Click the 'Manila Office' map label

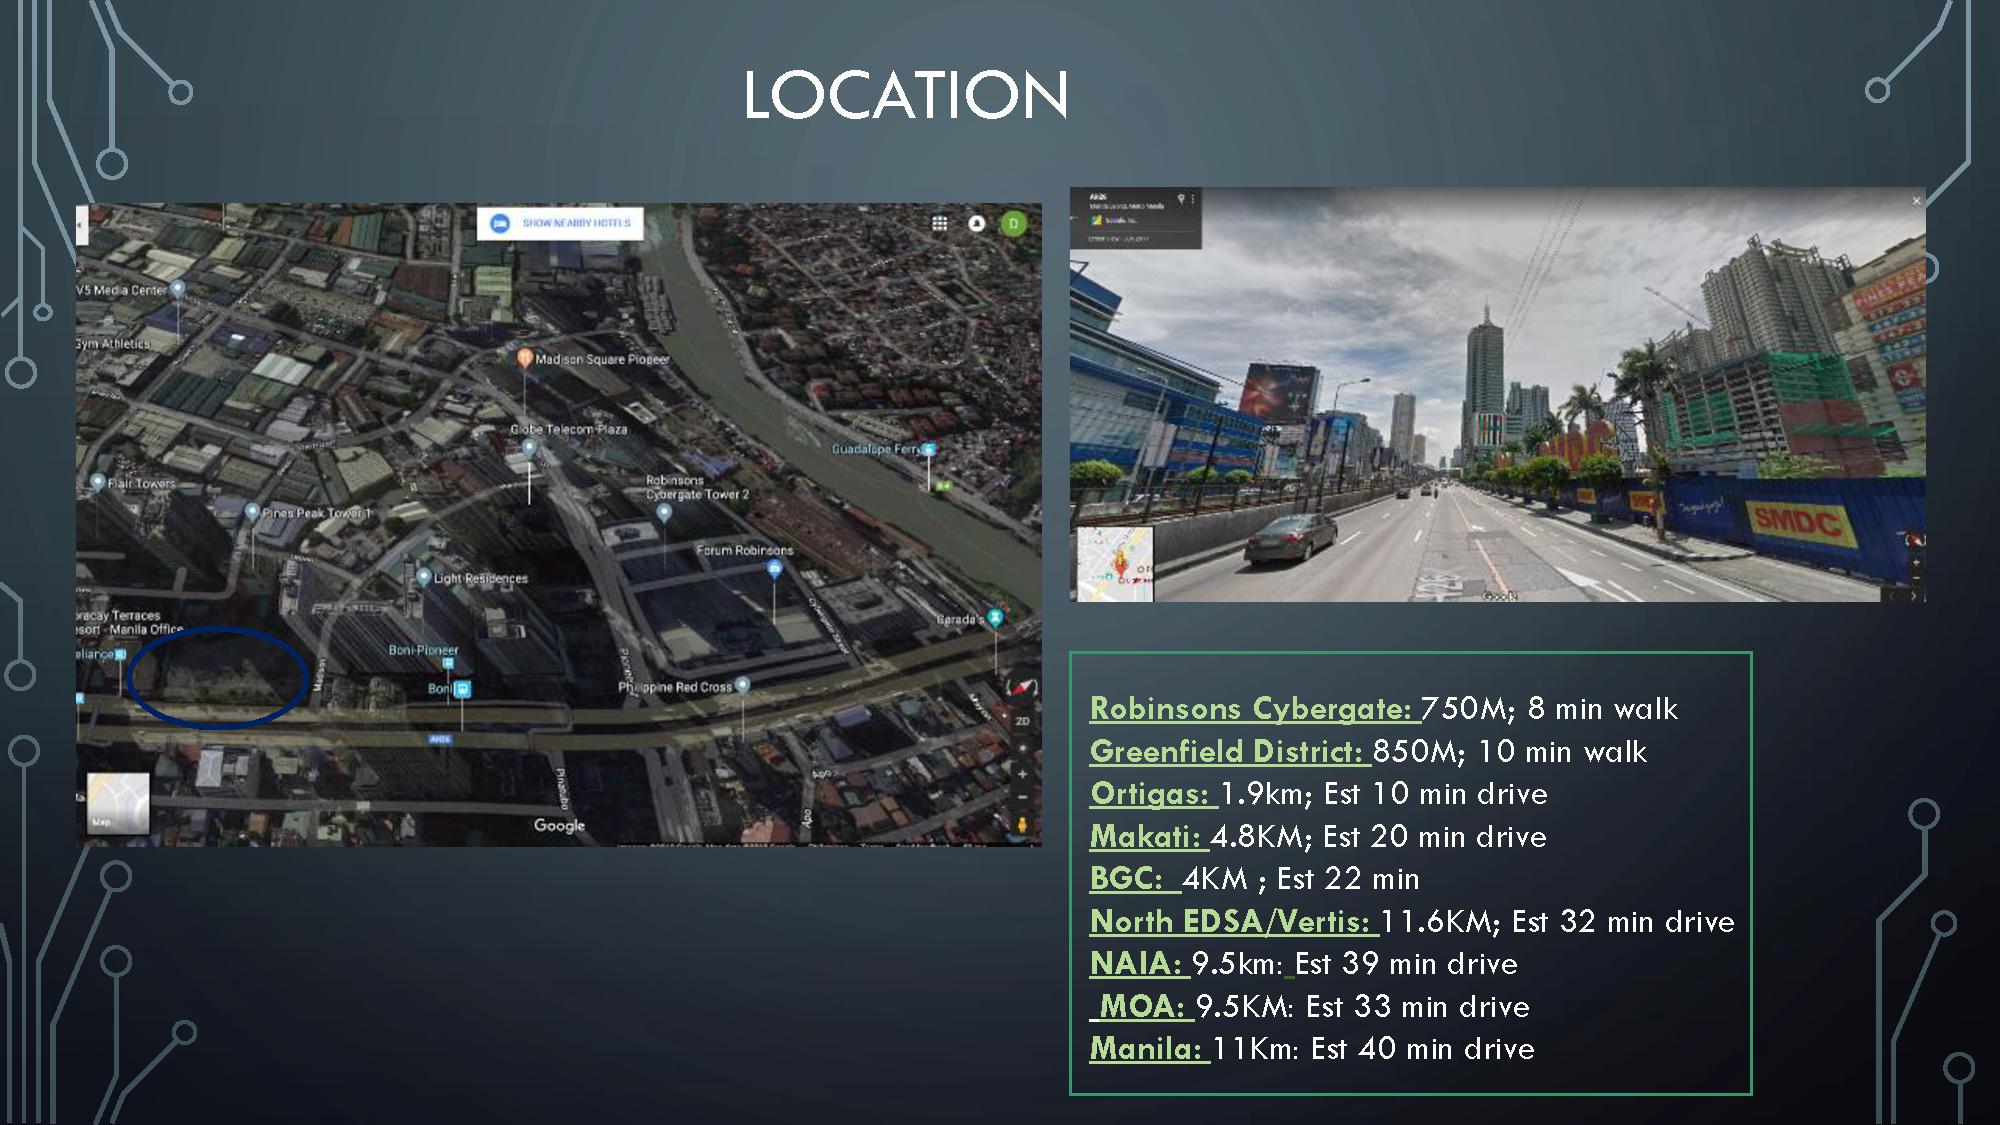147,629
